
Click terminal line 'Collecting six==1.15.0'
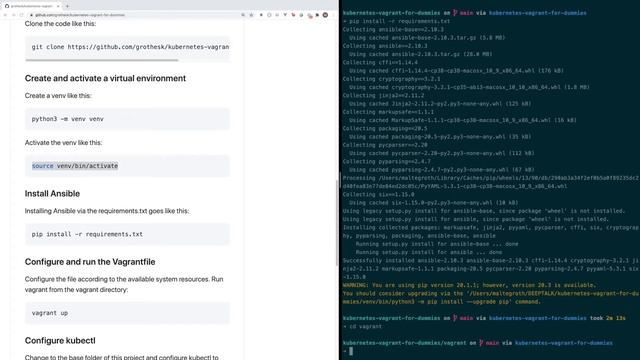(378, 194)
